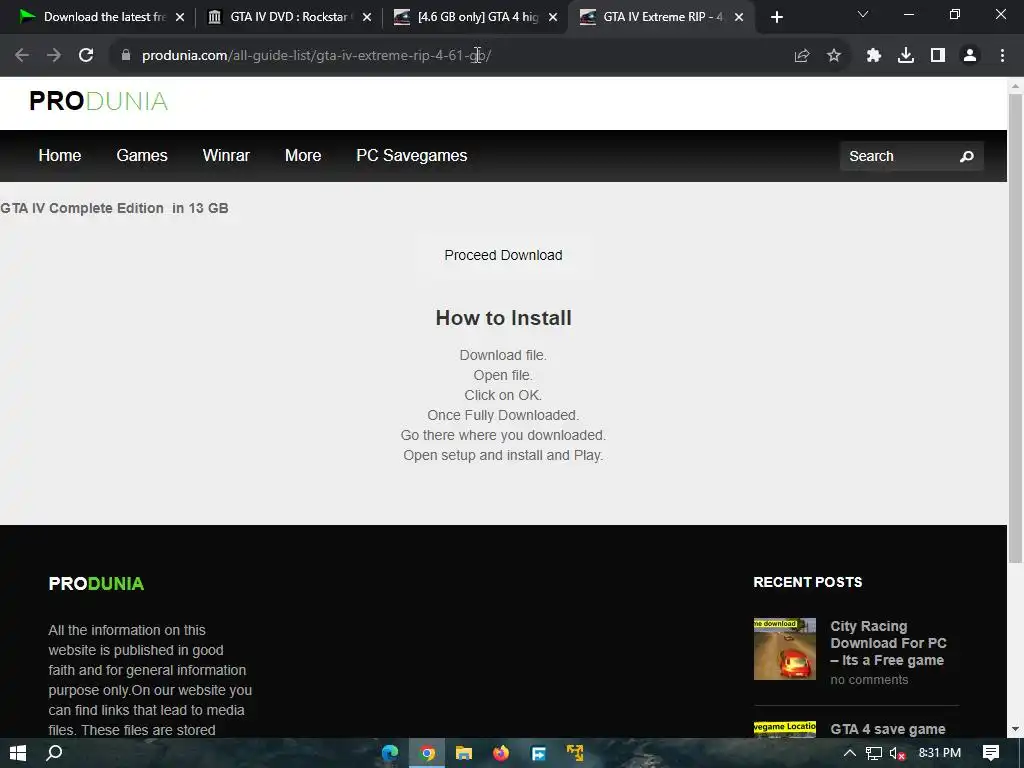Click the Proceed Download button
This screenshot has height=768, width=1024.
[504, 255]
